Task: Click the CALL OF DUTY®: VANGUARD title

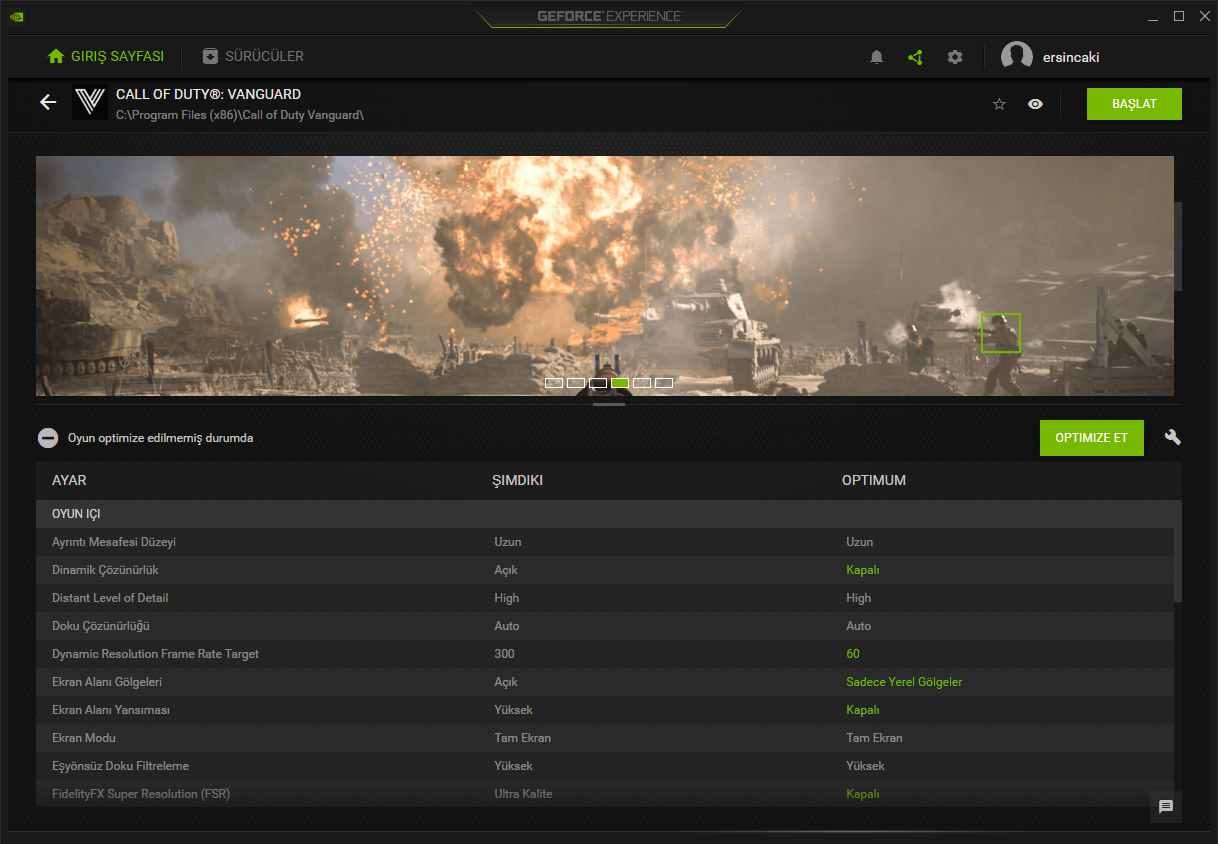Action: [x=208, y=94]
